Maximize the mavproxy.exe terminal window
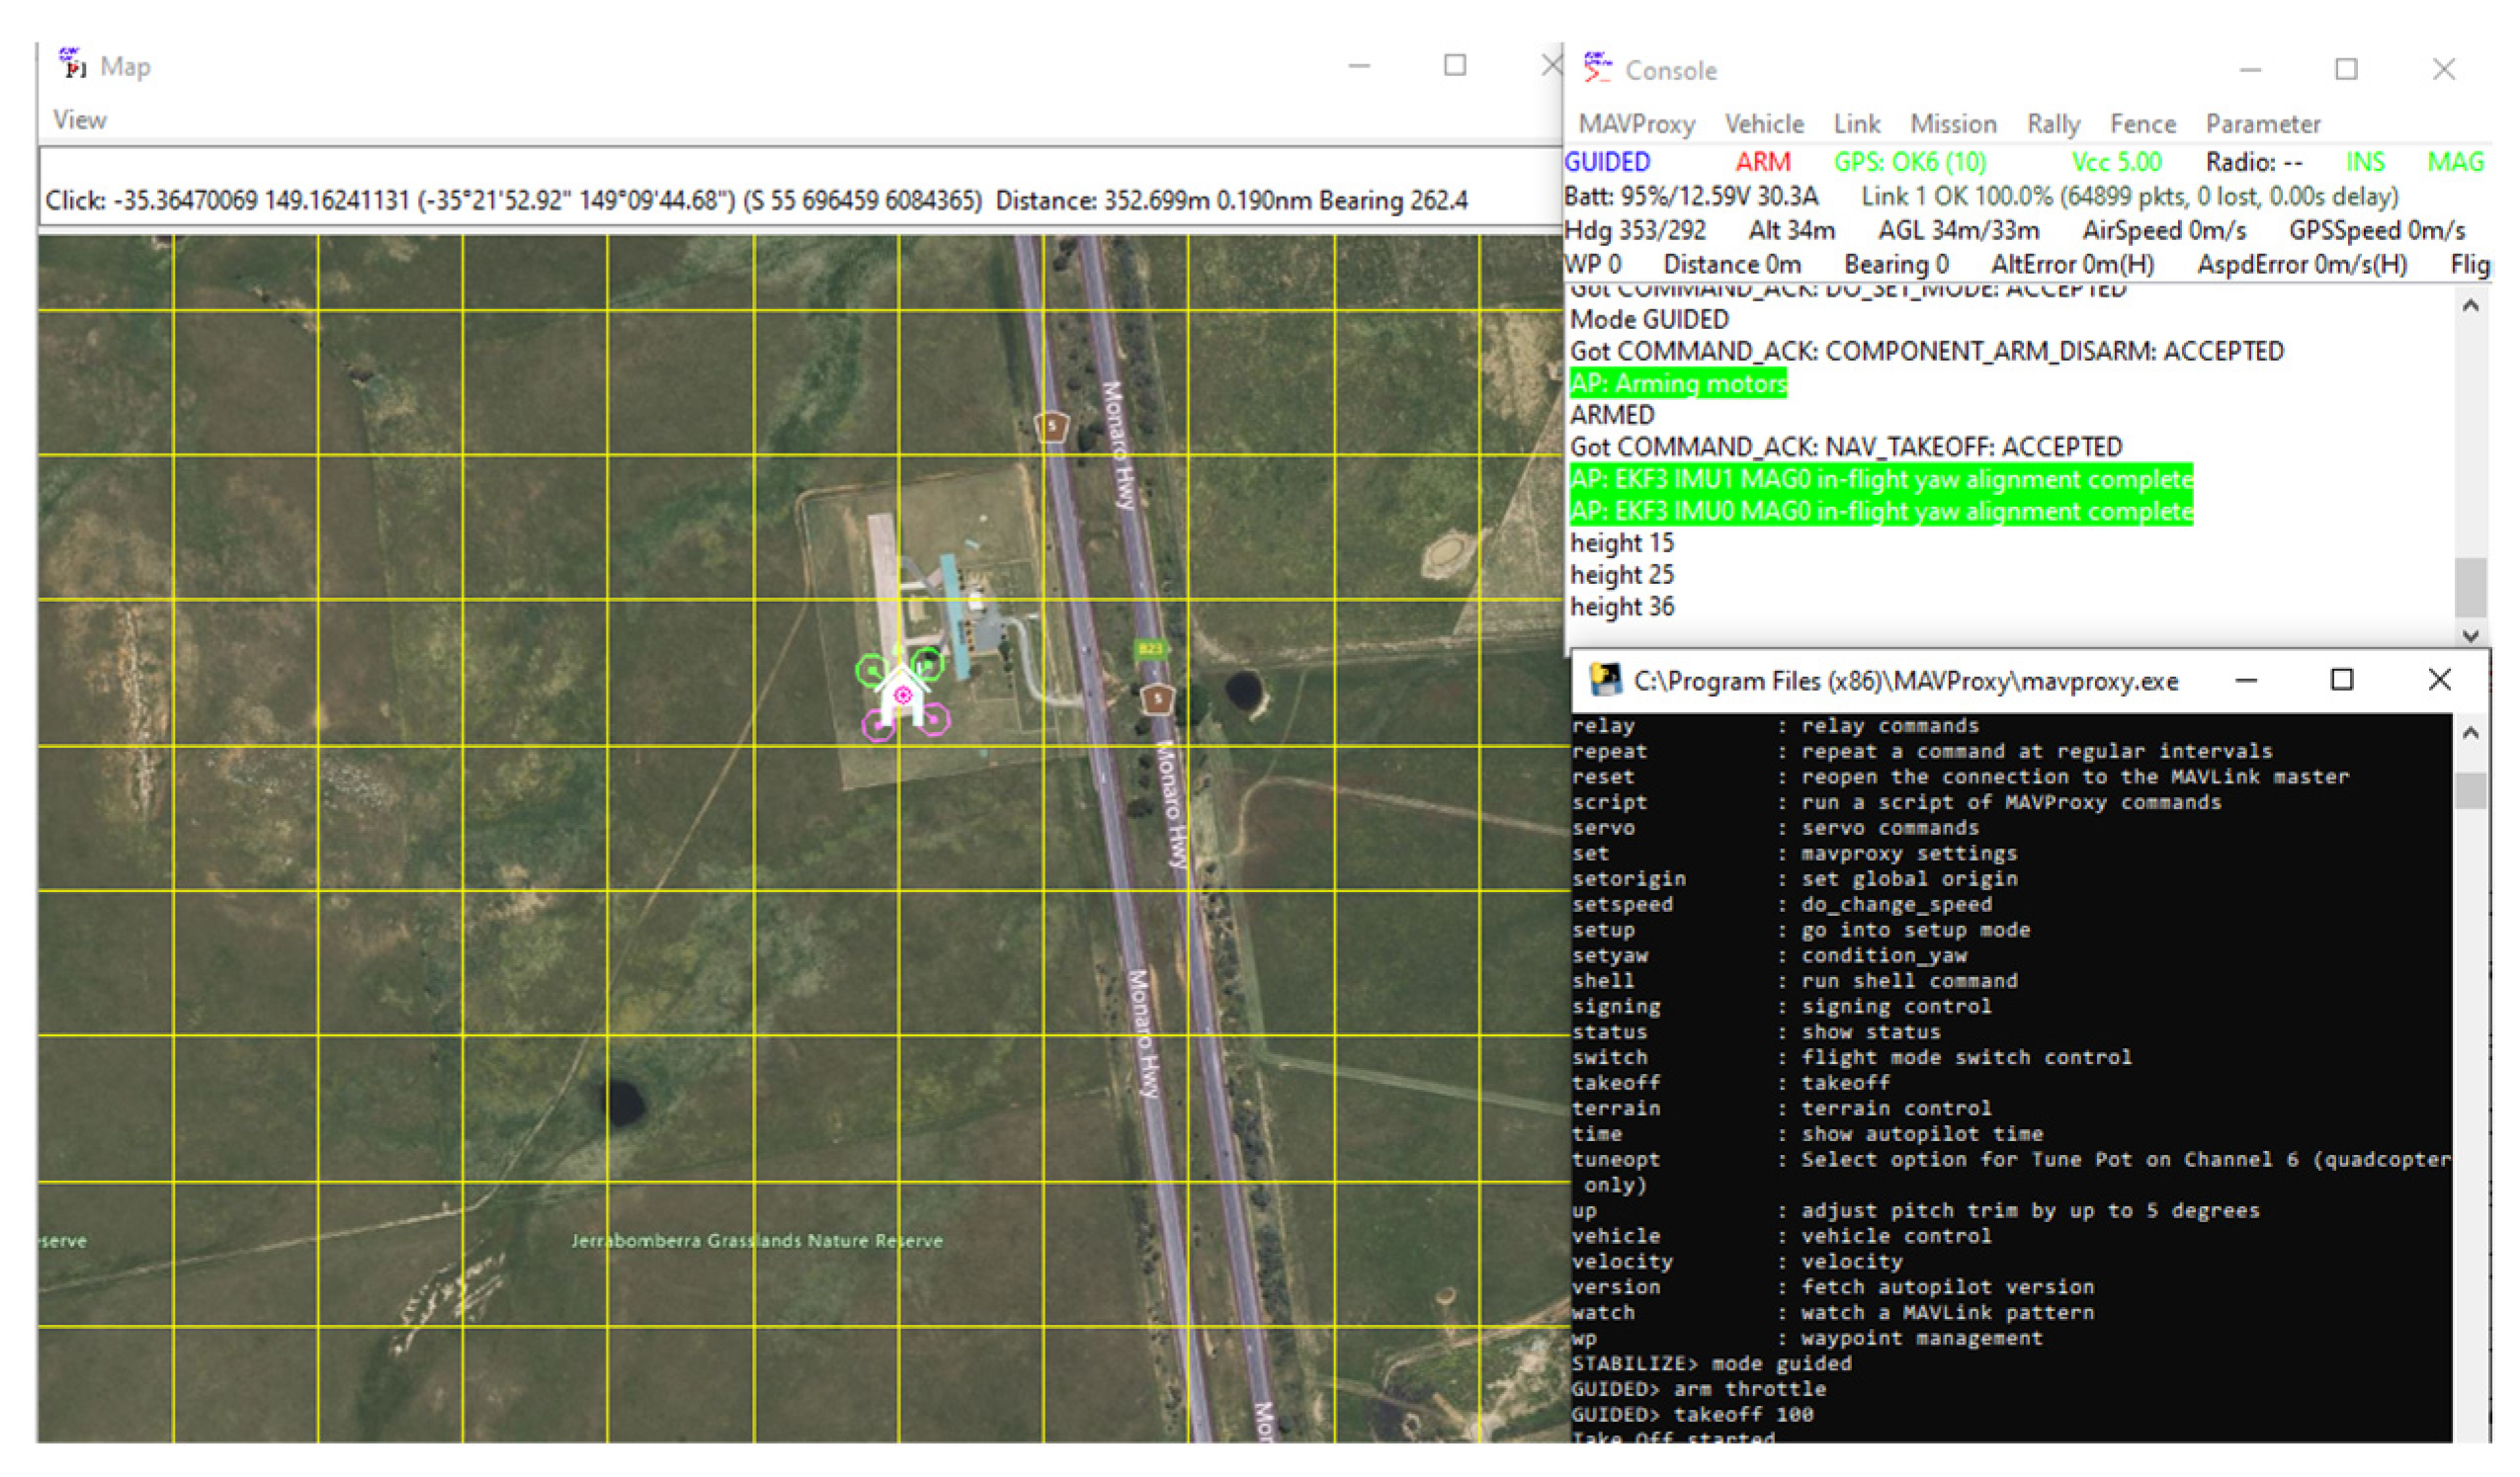This screenshot has width=2520, height=1477. pyautogui.click(x=2341, y=680)
